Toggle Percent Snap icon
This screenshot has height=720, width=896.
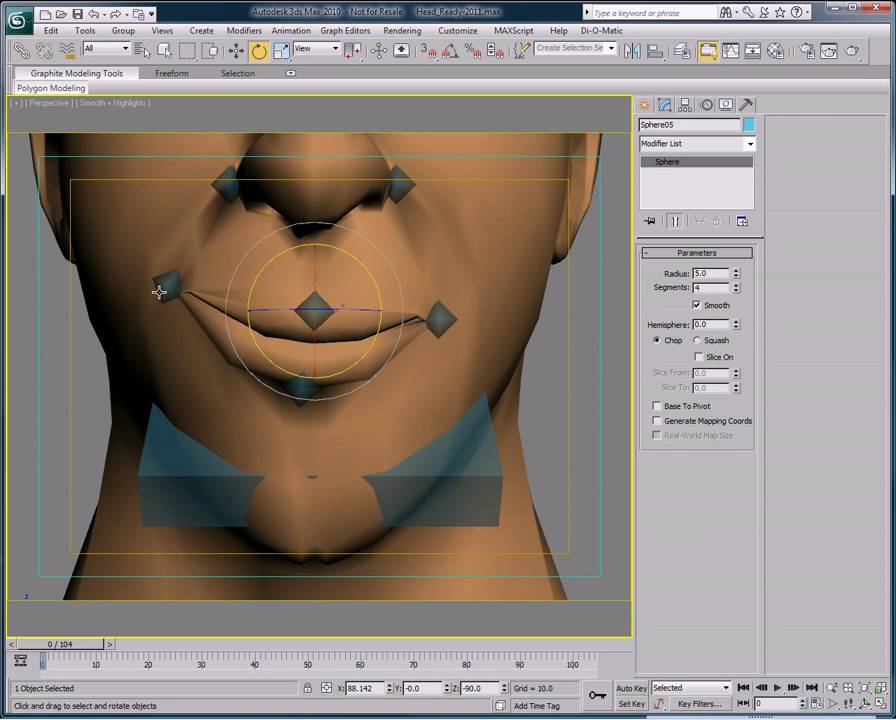click(x=473, y=51)
